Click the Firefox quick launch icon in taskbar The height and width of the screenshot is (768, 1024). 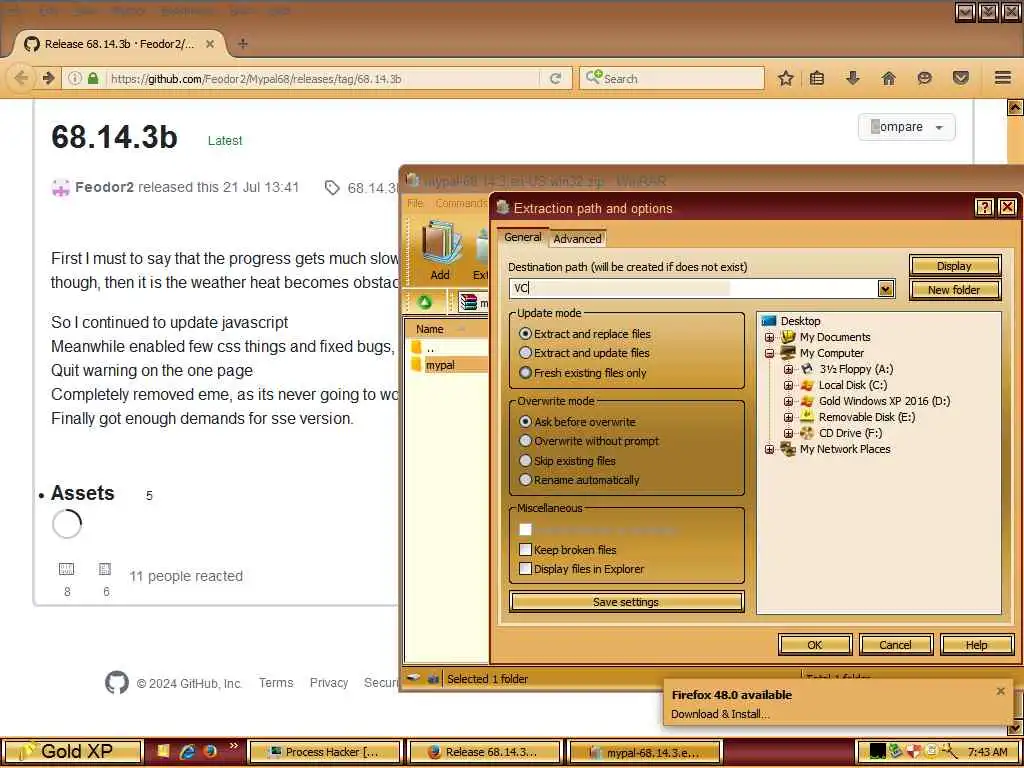point(209,752)
